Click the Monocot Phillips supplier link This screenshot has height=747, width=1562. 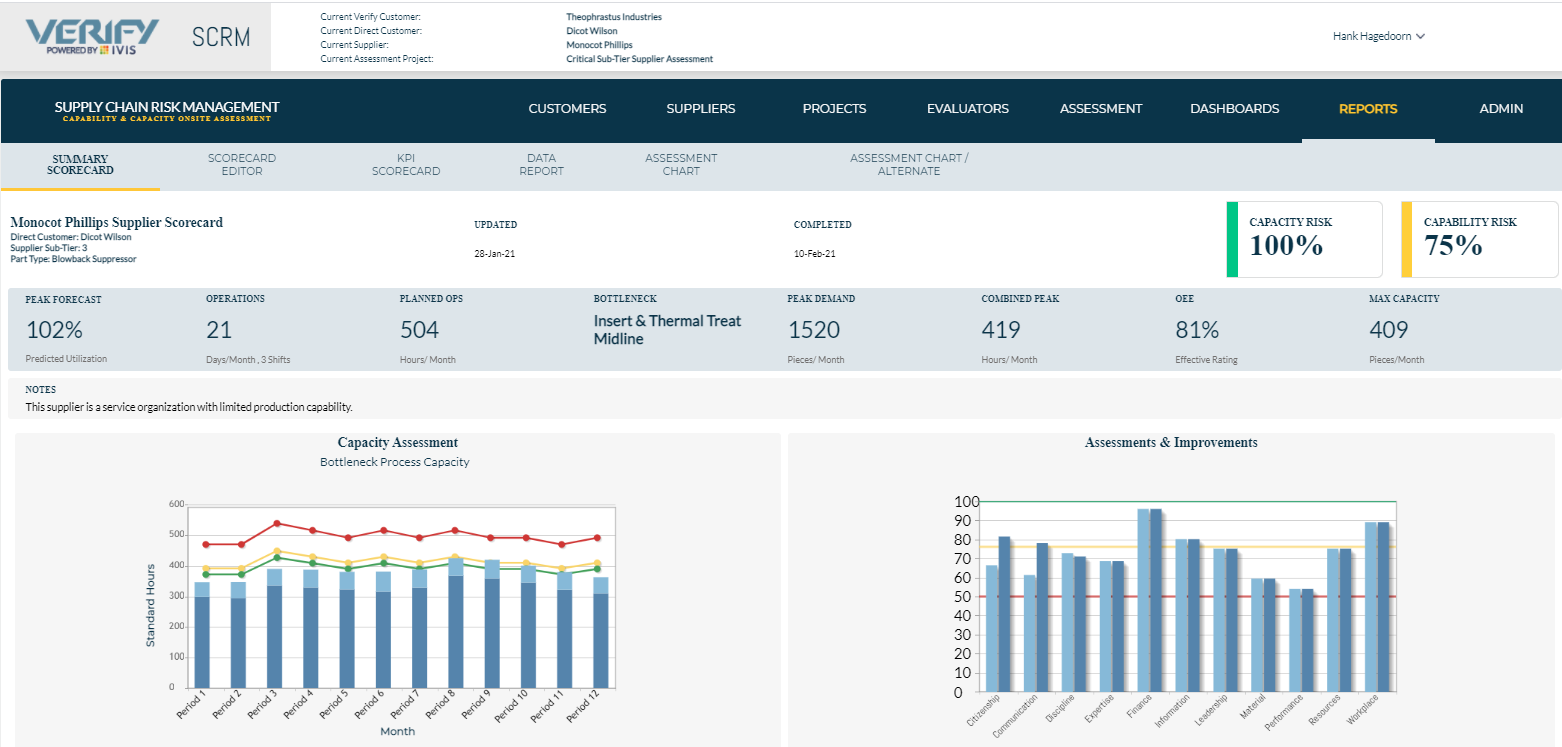pos(599,44)
